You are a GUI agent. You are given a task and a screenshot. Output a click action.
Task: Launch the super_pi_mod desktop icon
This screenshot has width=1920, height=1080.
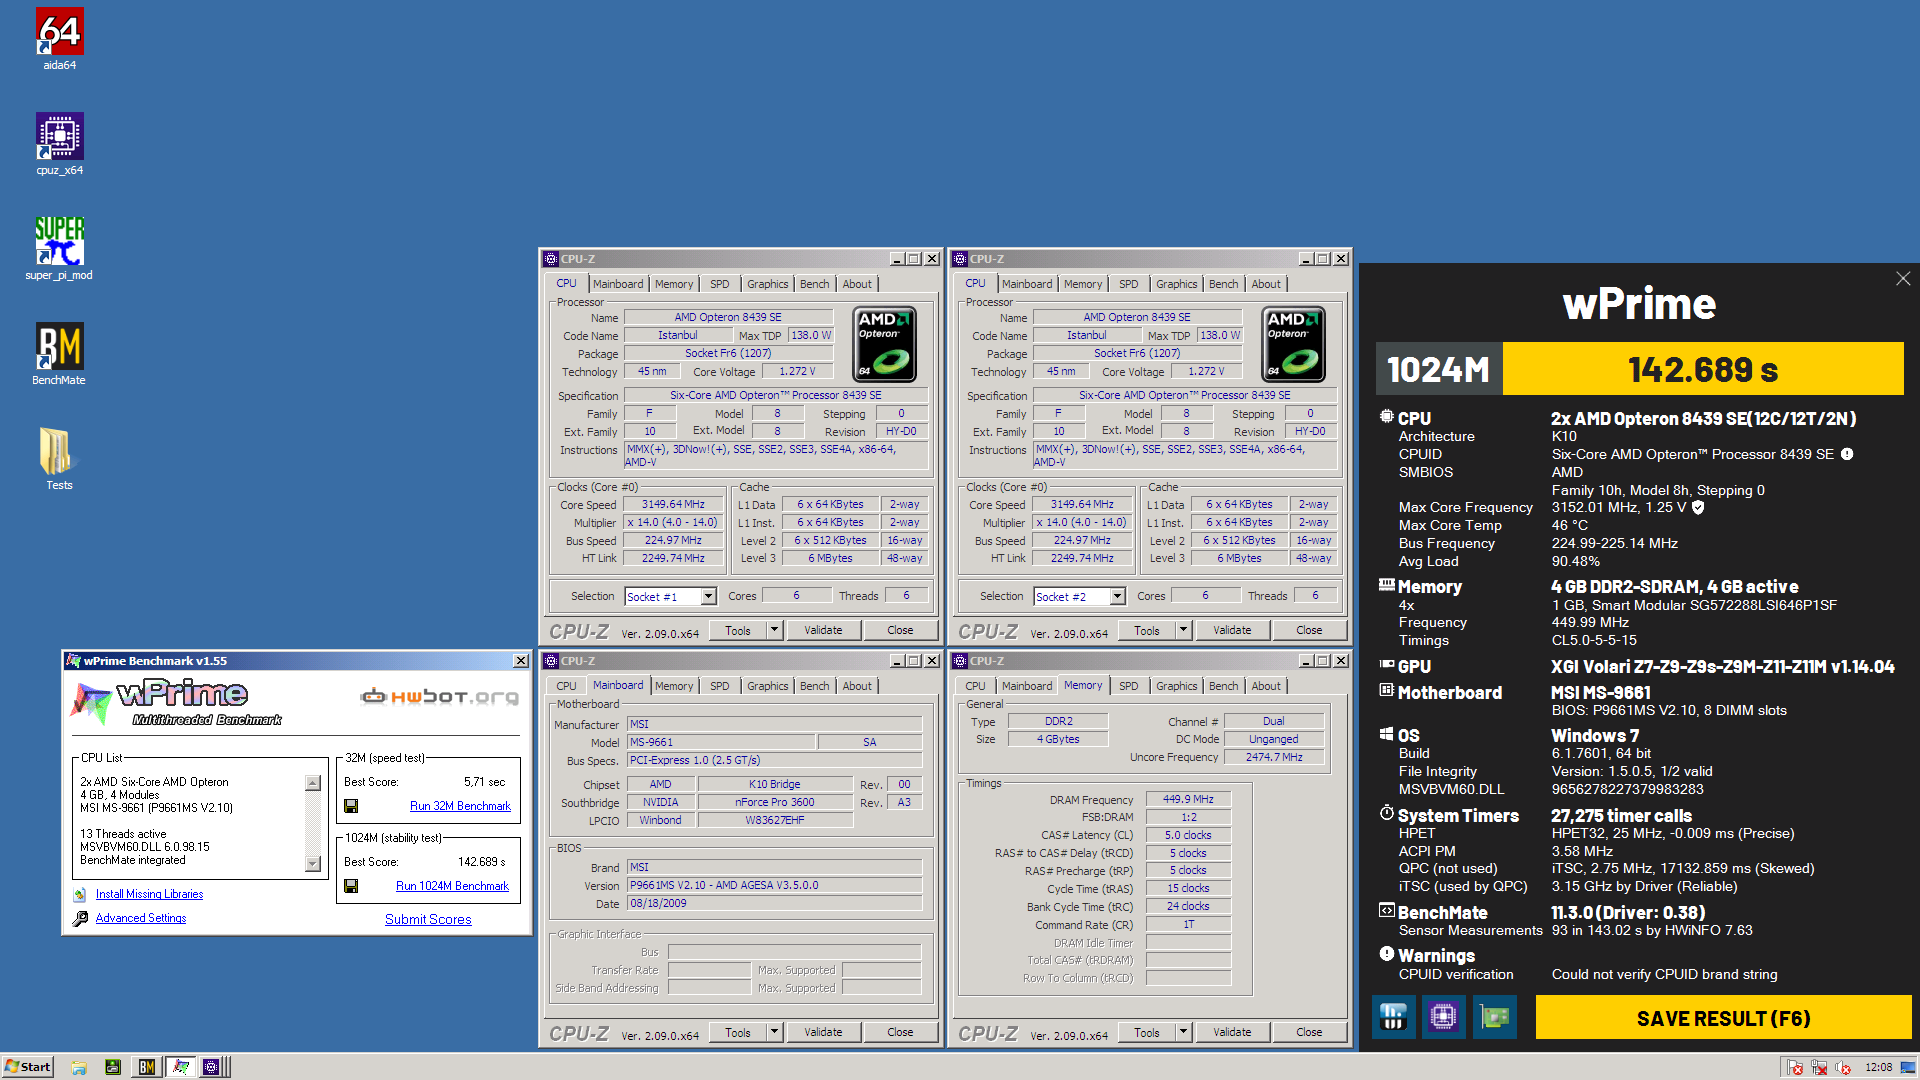pyautogui.click(x=59, y=249)
